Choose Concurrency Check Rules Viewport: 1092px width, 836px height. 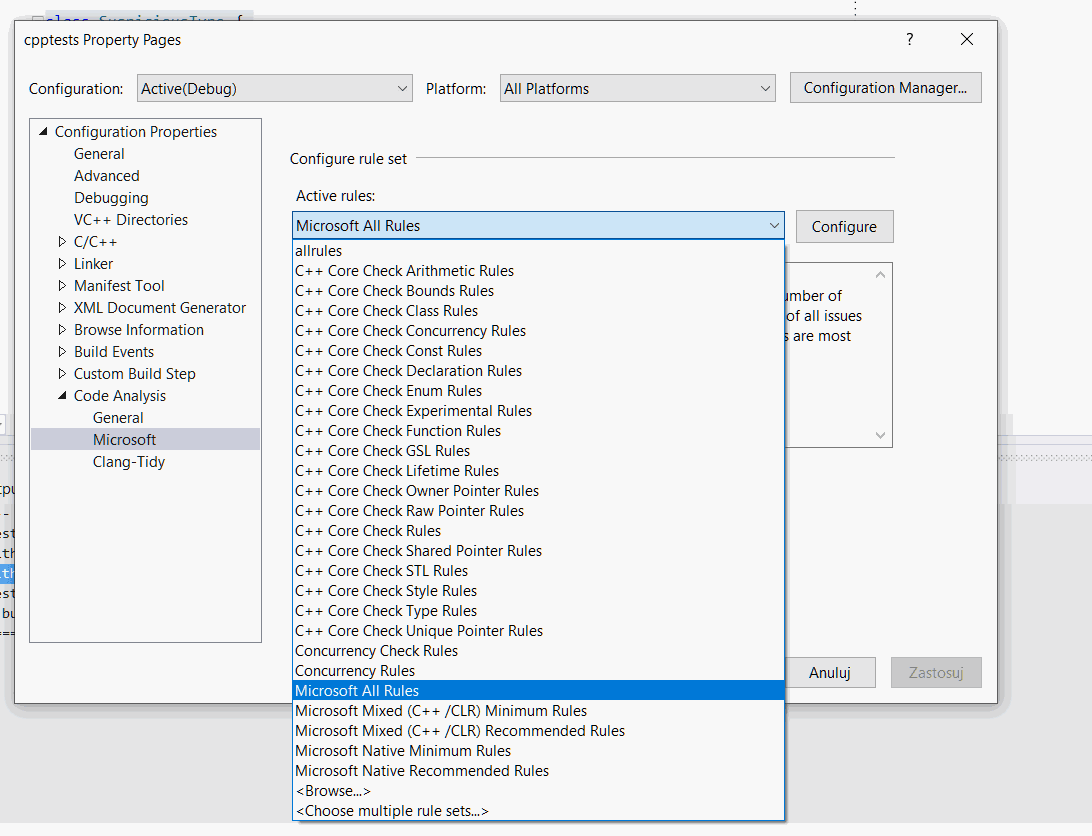(x=538, y=651)
